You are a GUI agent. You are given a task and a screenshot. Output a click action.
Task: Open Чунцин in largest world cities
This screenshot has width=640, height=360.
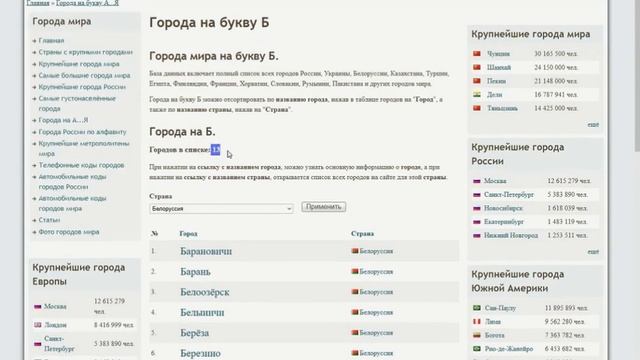(498, 54)
